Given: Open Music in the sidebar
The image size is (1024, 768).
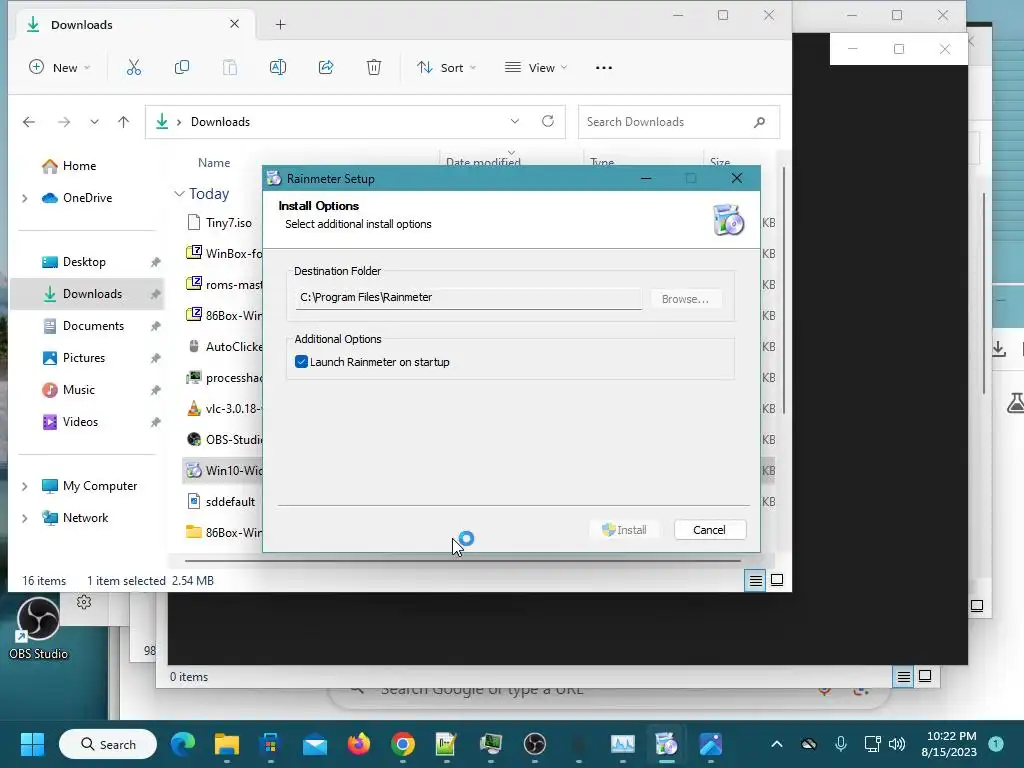Looking at the screenshot, I should click(x=78, y=390).
